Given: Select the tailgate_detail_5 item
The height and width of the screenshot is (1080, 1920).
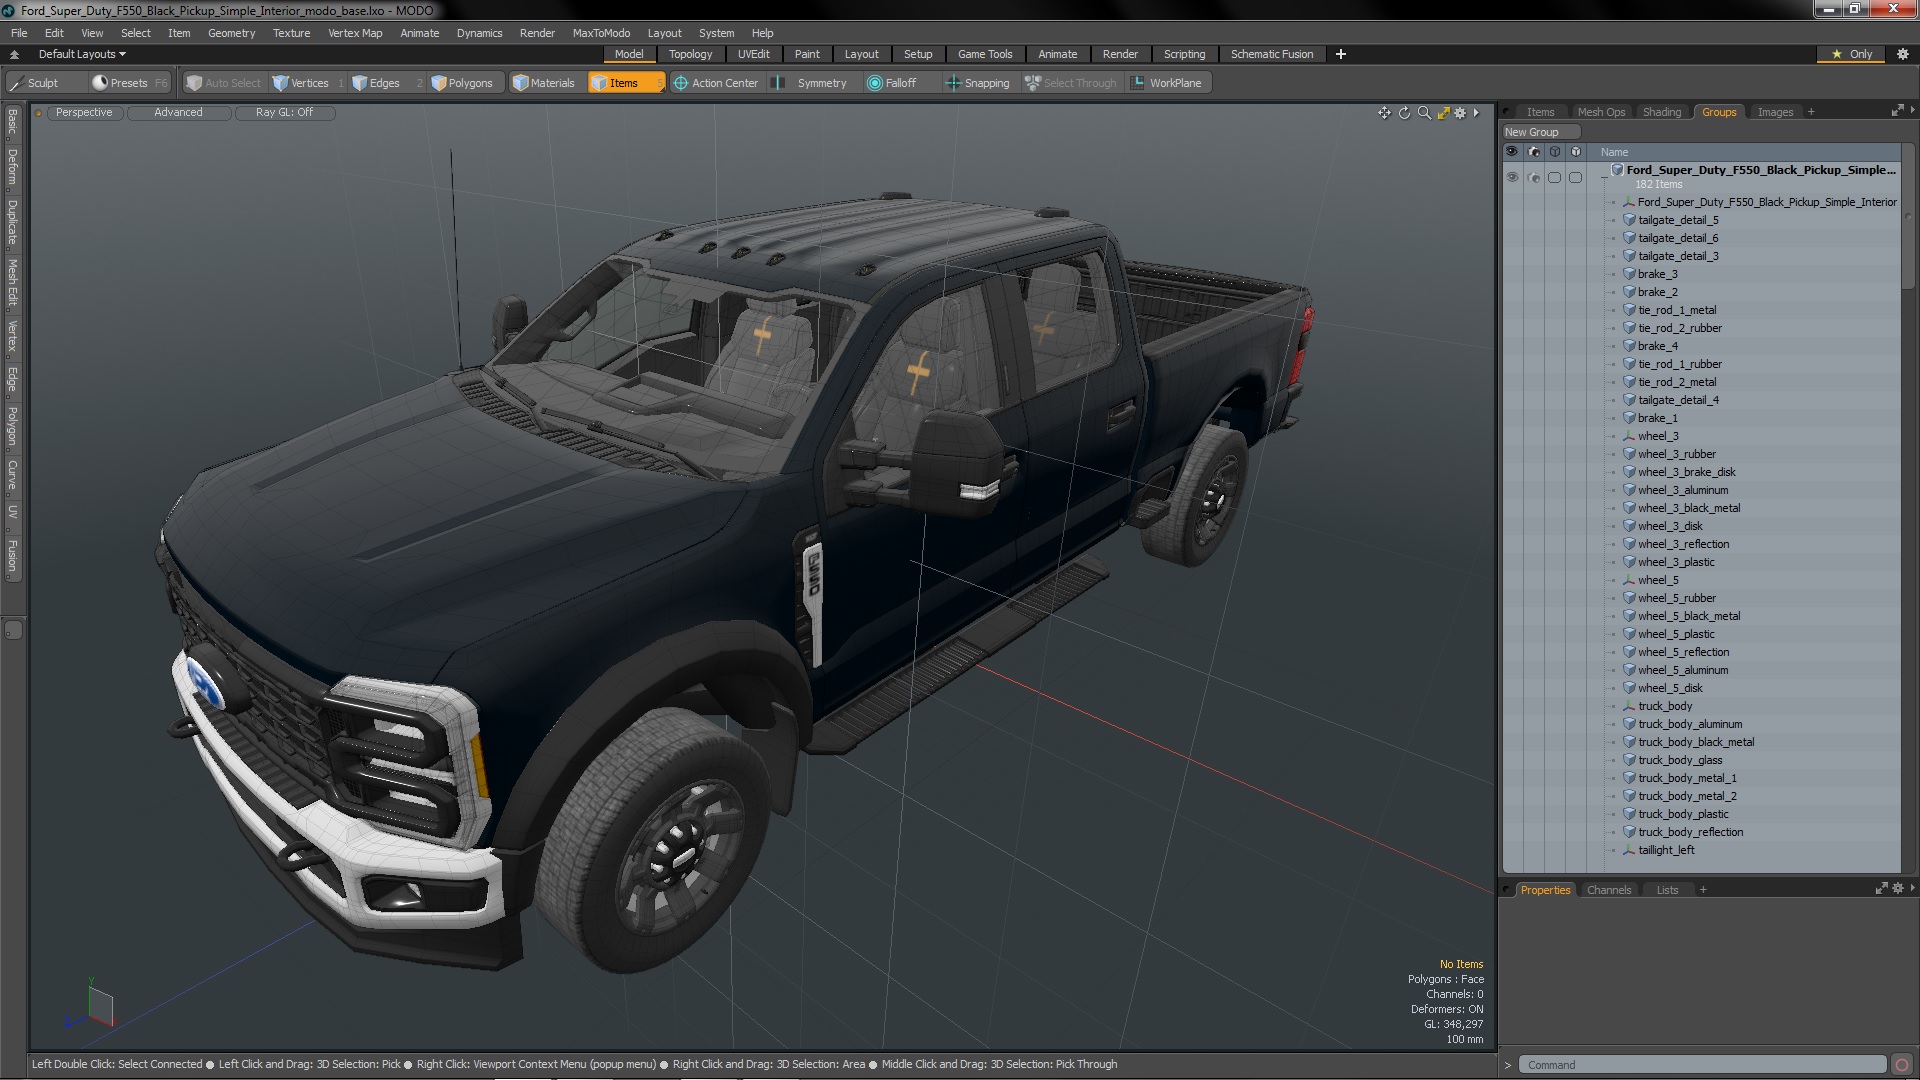Looking at the screenshot, I should click(1678, 220).
